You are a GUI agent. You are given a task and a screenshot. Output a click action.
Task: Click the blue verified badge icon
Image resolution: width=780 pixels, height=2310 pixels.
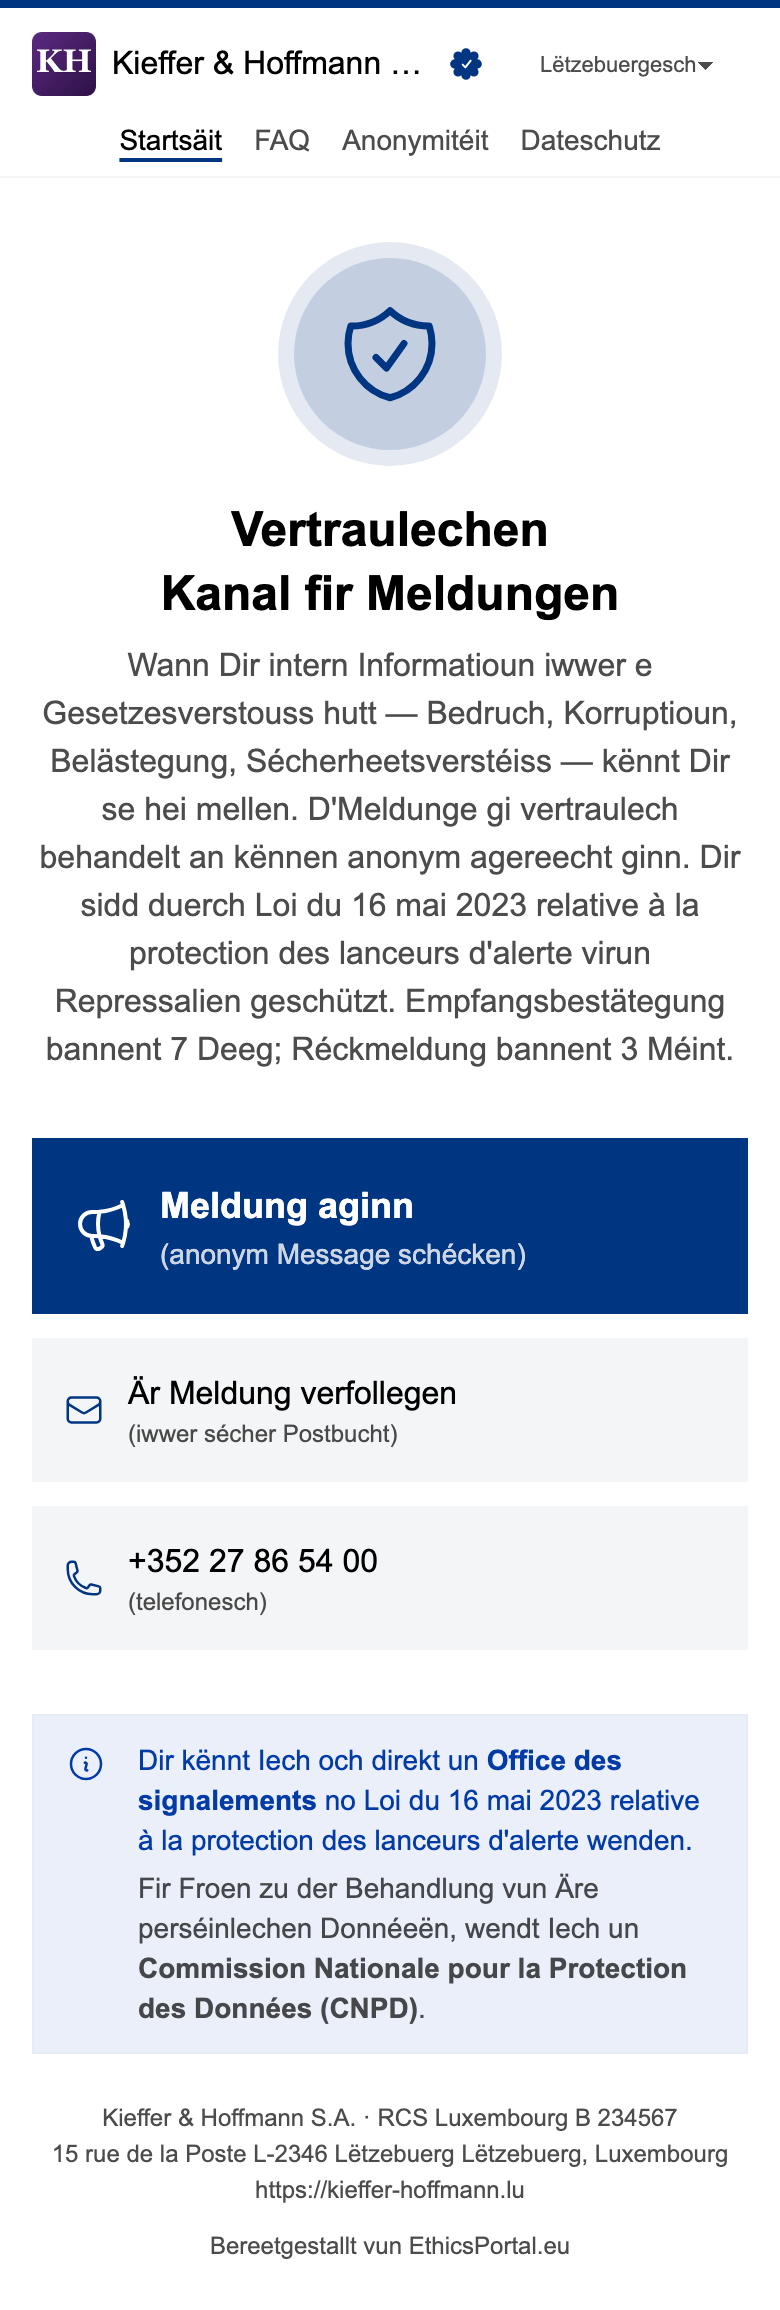pos(466,64)
